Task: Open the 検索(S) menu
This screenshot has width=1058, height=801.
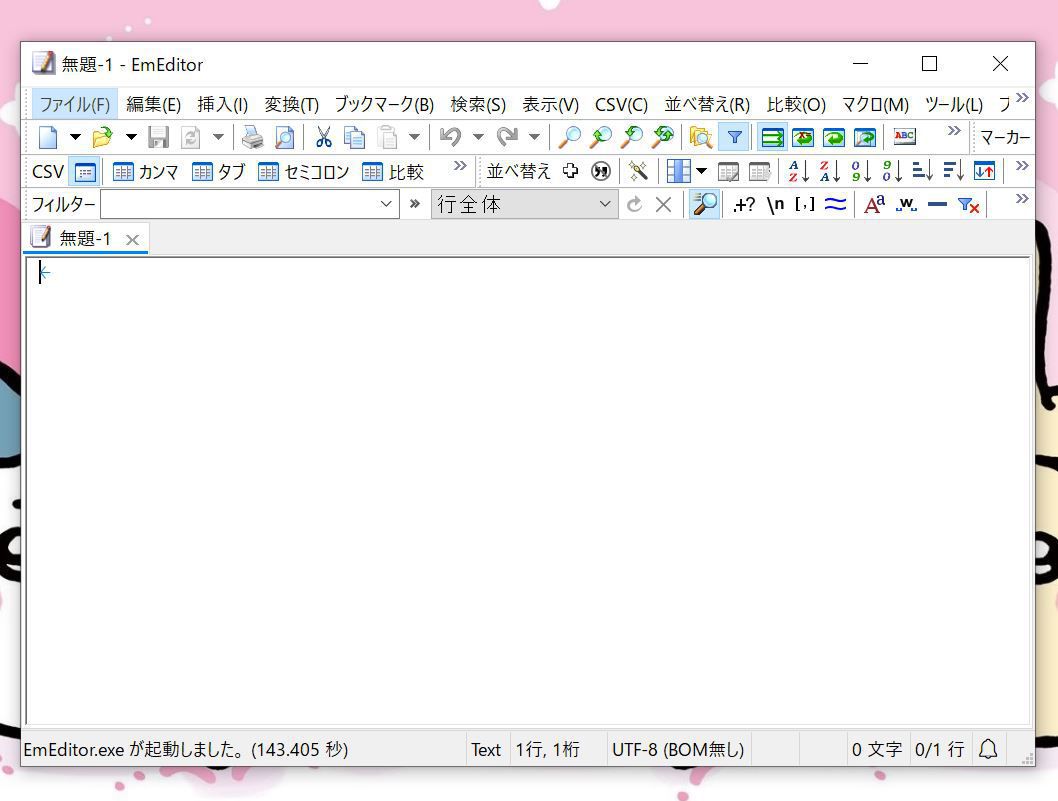Action: tap(477, 104)
